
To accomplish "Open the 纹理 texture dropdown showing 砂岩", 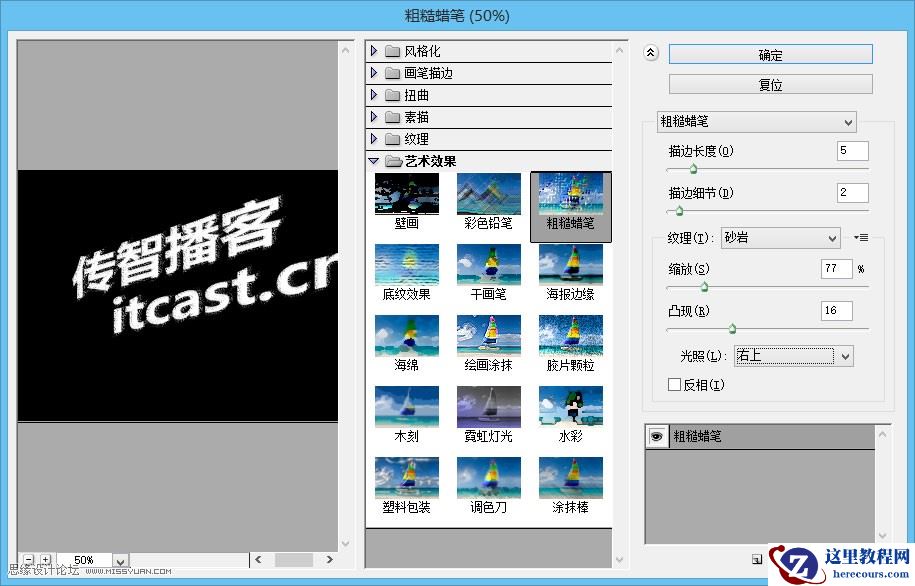I will (780, 238).
